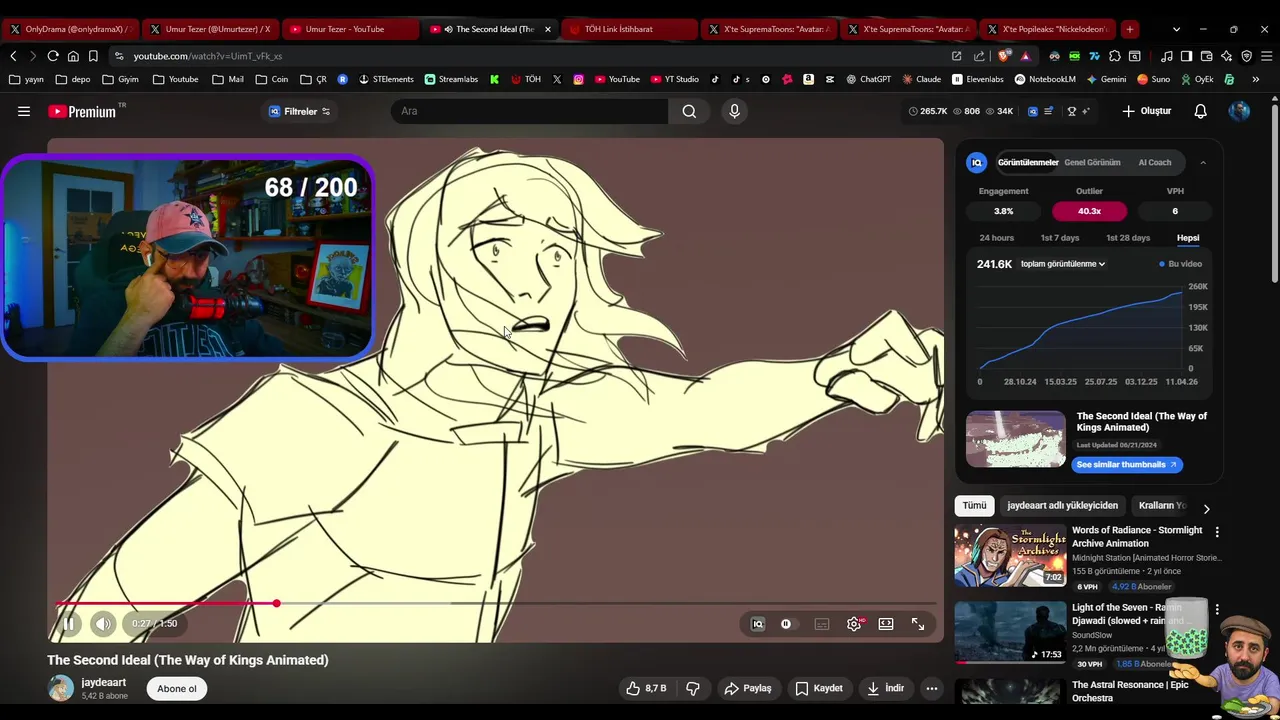Click the IQ icon in the player controls

pos(758,624)
